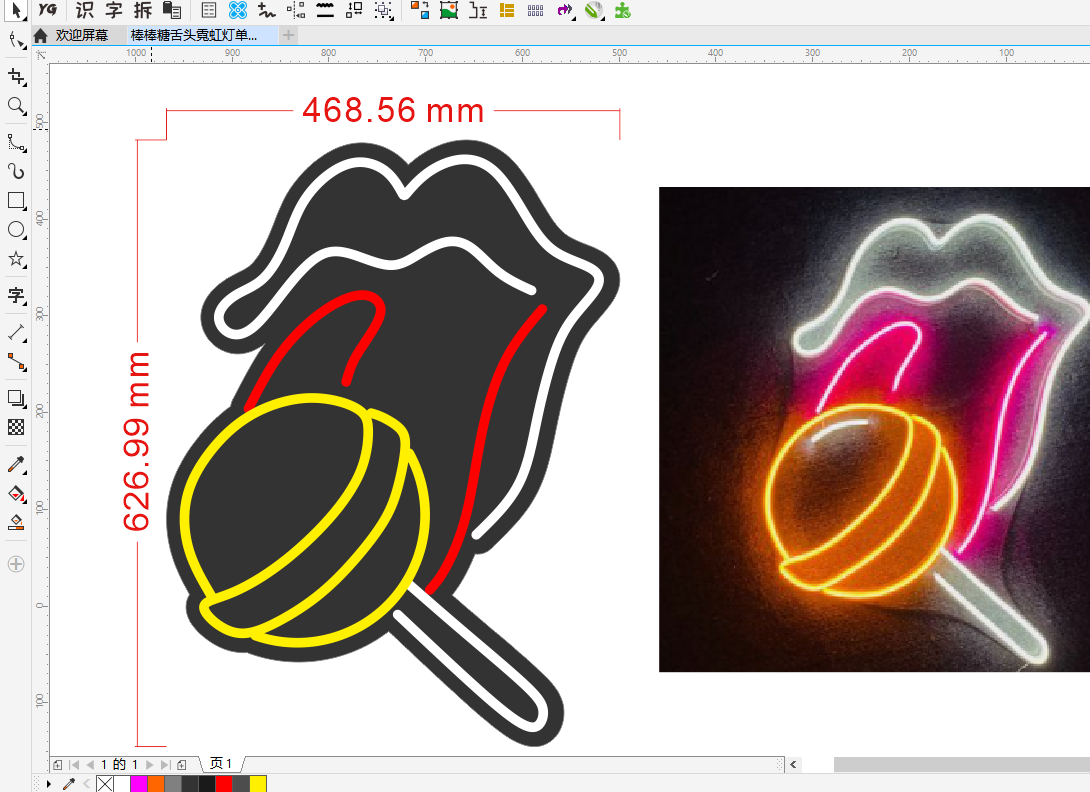1090x792 pixels.
Task: Pick the orange color swatch
Action: pos(156,784)
